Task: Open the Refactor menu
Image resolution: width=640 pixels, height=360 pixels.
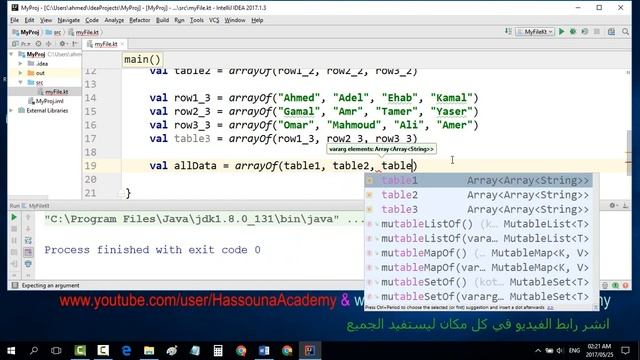Action: (140, 20)
